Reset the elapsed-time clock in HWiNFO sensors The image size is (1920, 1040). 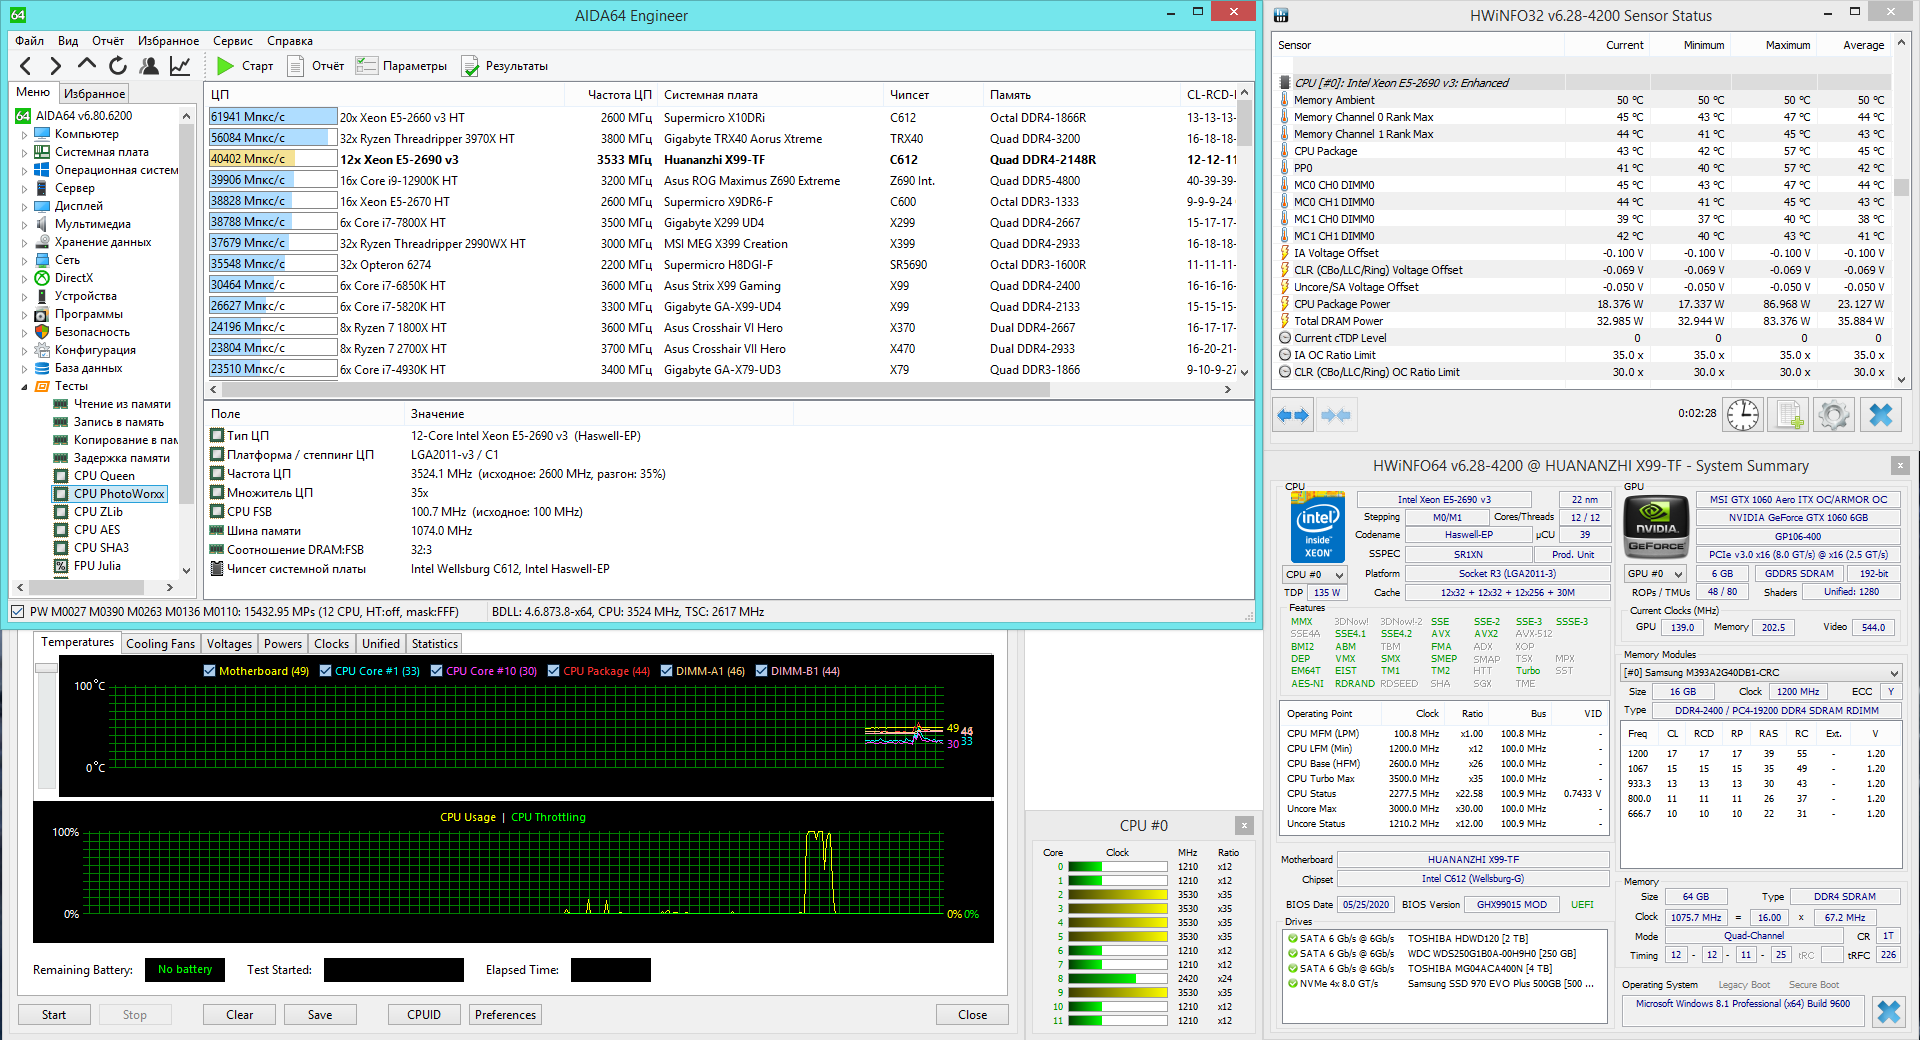click(x=1743, y=415)
